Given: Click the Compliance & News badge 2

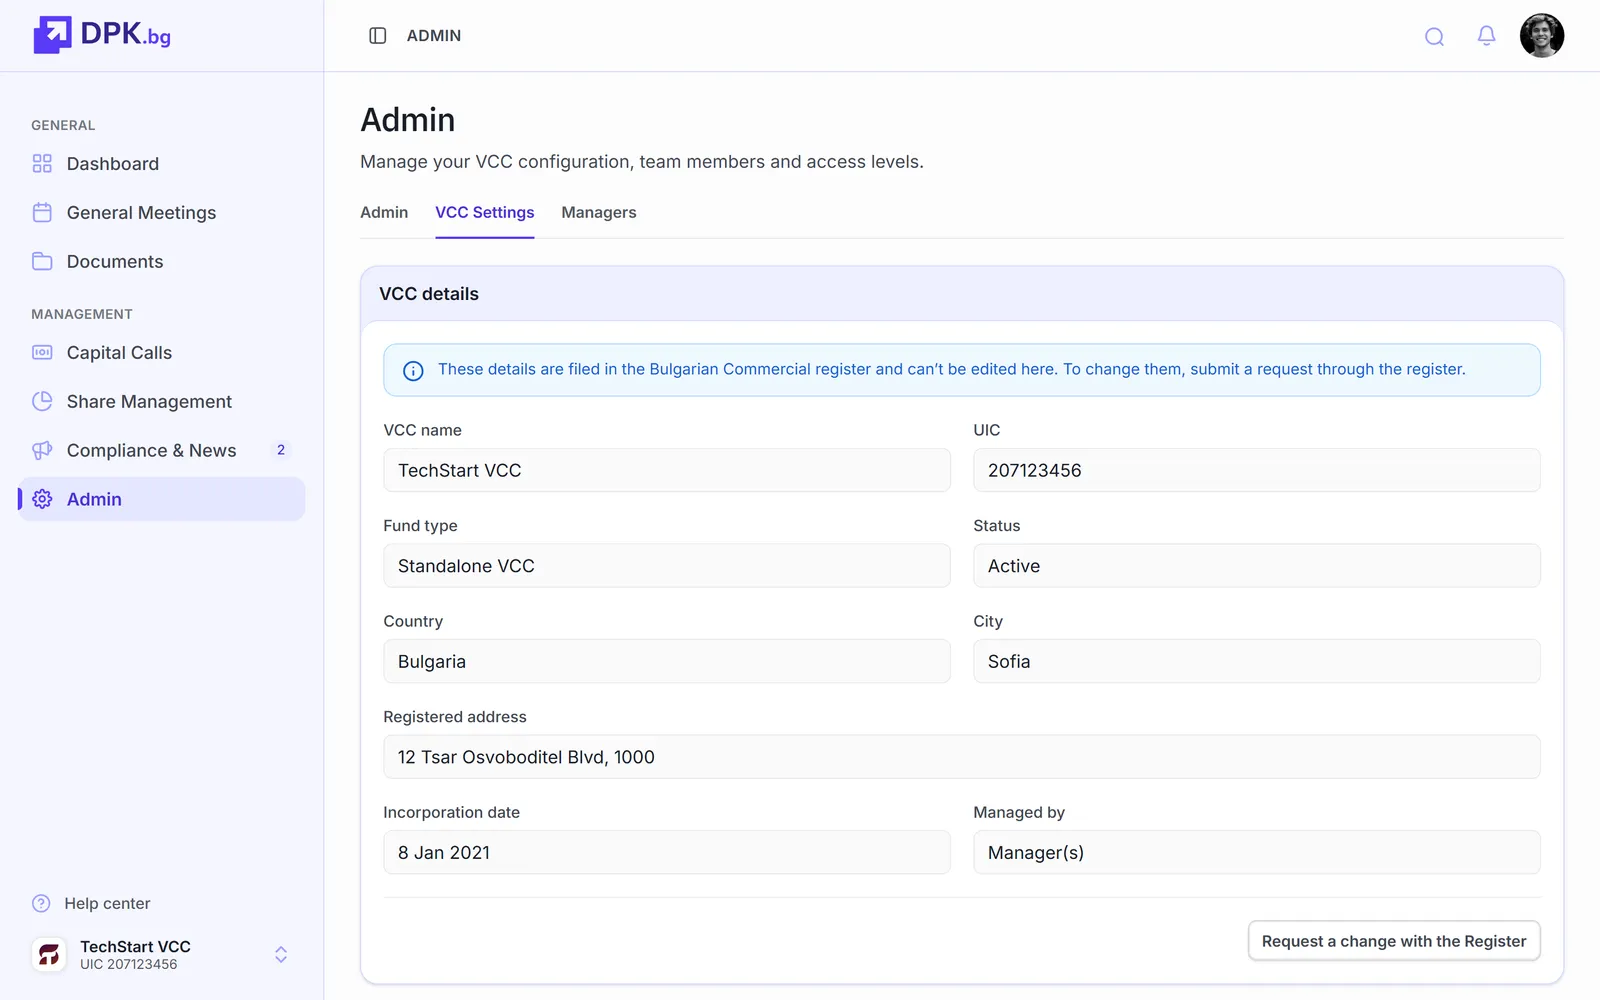Looking at the screenshot, I should pos(281,450).
